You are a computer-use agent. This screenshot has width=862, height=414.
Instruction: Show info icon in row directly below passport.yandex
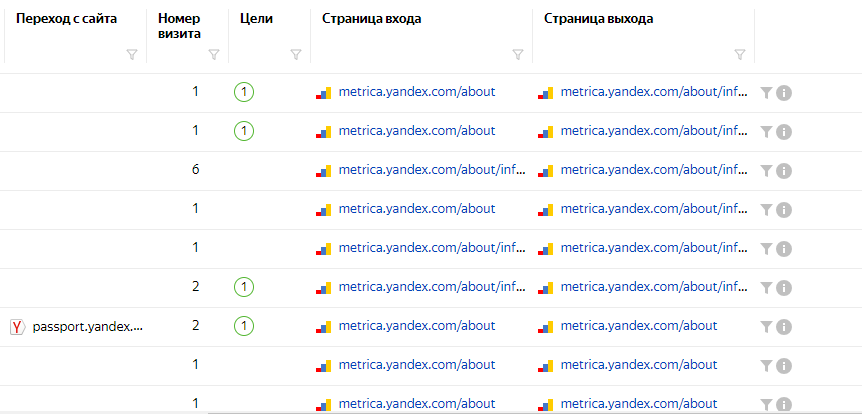784,366
